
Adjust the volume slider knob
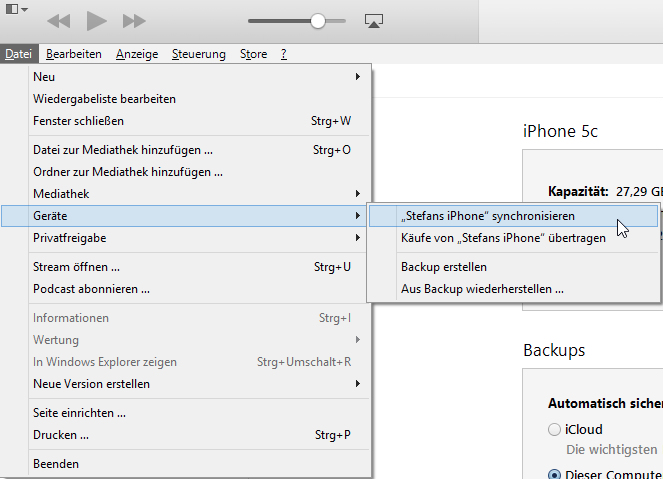click(x=318, y=21)
